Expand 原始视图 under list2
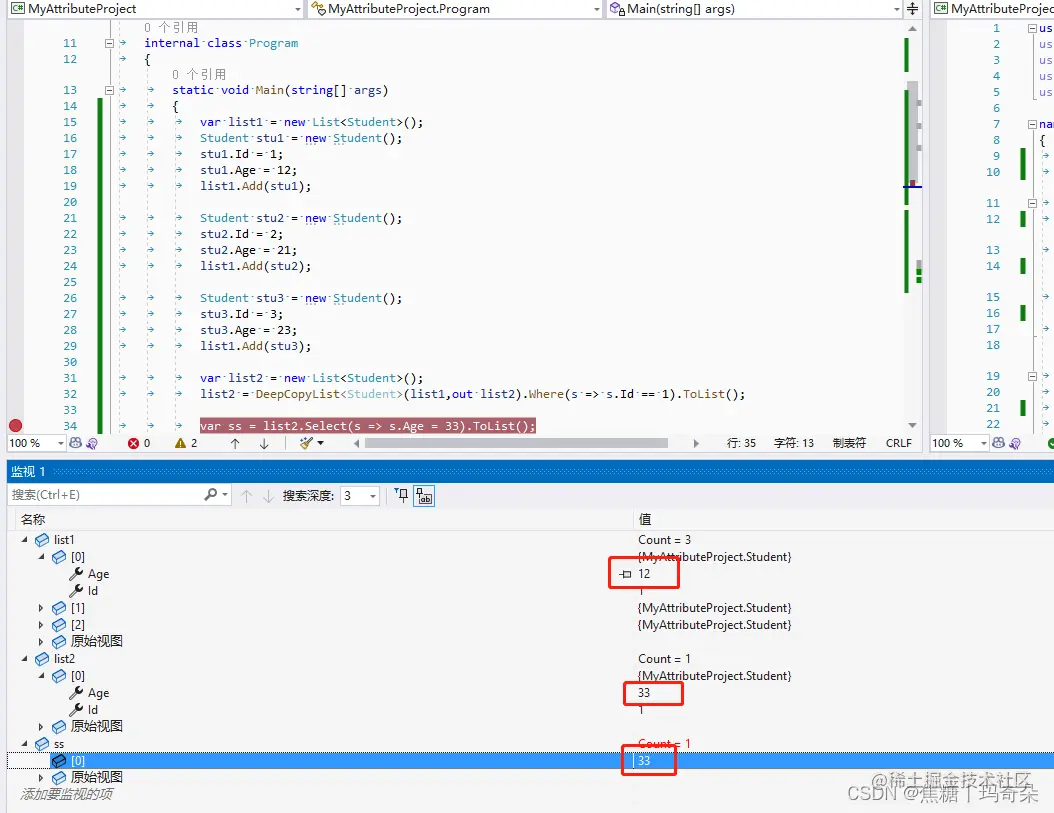This screenshot has height=813, width=1054. [x=41, y=726]
